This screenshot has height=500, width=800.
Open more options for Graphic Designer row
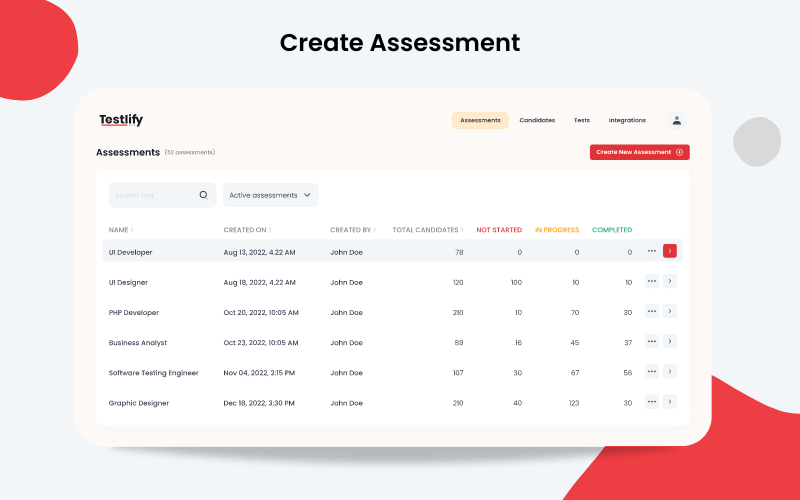[x=652, y=402]
